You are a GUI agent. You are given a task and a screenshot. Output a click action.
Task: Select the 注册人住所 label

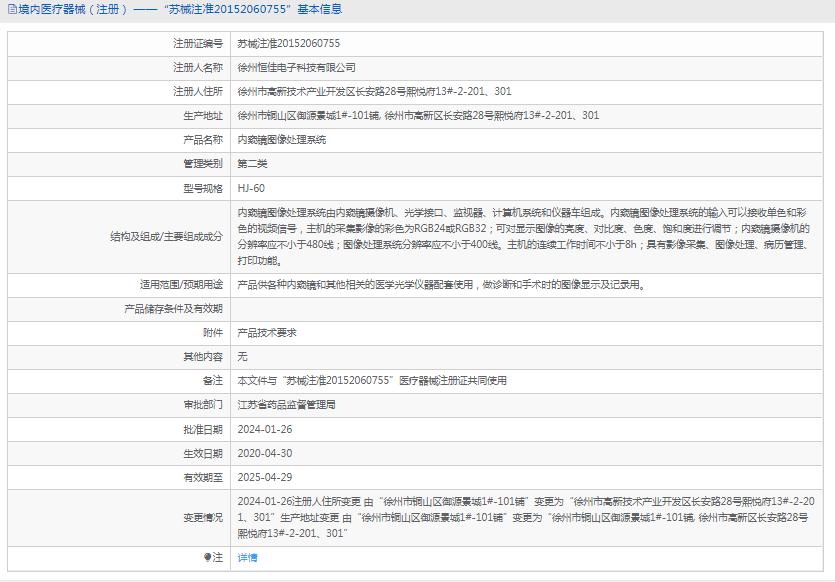198,92
